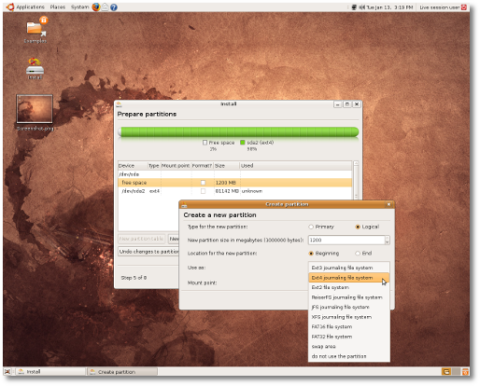
Task: Choose End location radio button
Action: pyautogui.click(x=358, y=253)
